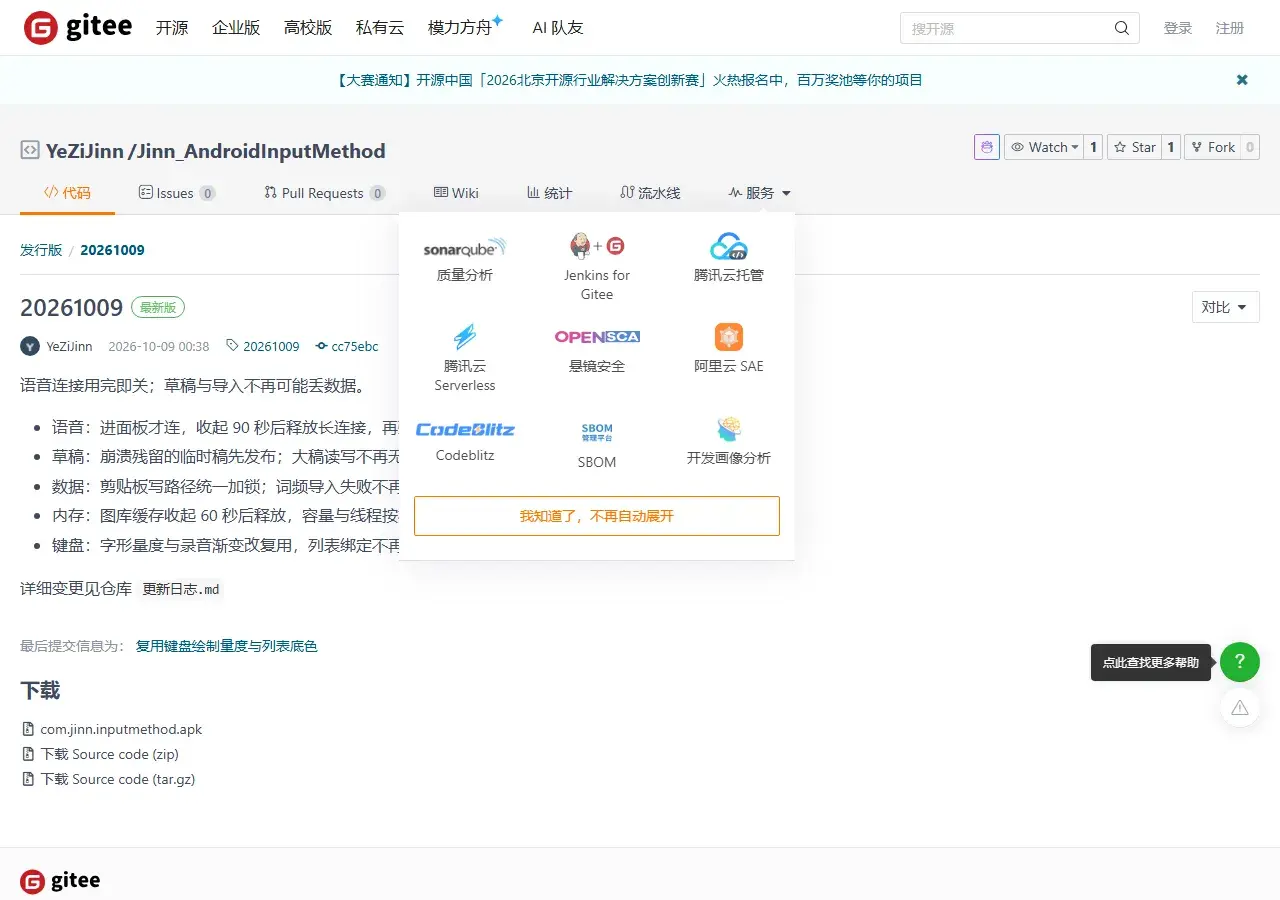Open the Jenkins for Gitee service
The width and height of the screenshot is (1280, 900).
point(597,267)
